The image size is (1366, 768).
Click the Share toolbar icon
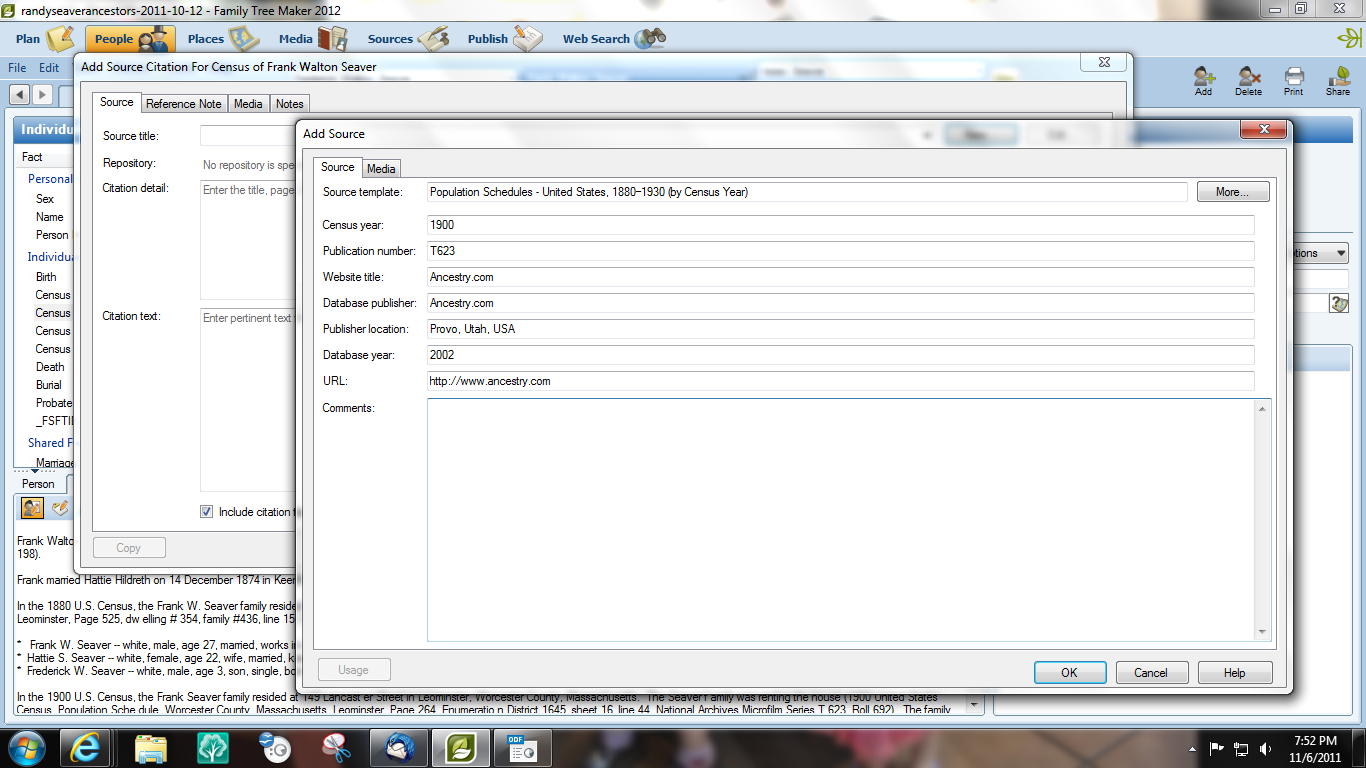tap(1338, 81)
